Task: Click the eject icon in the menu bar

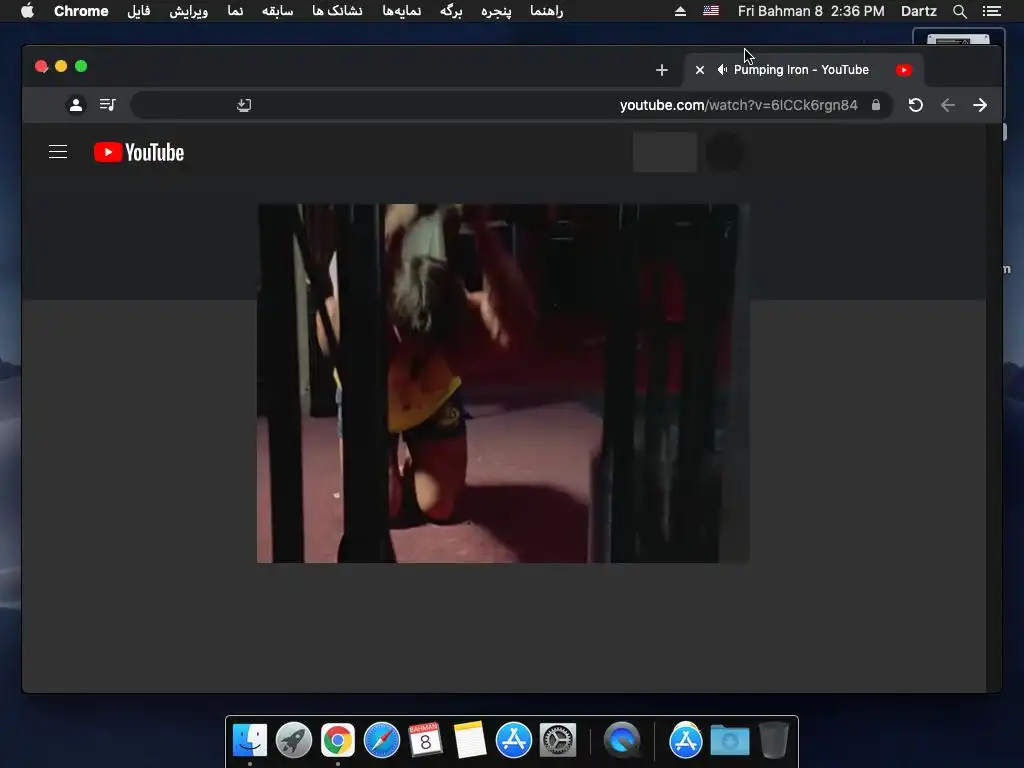Action: [680, 11]
